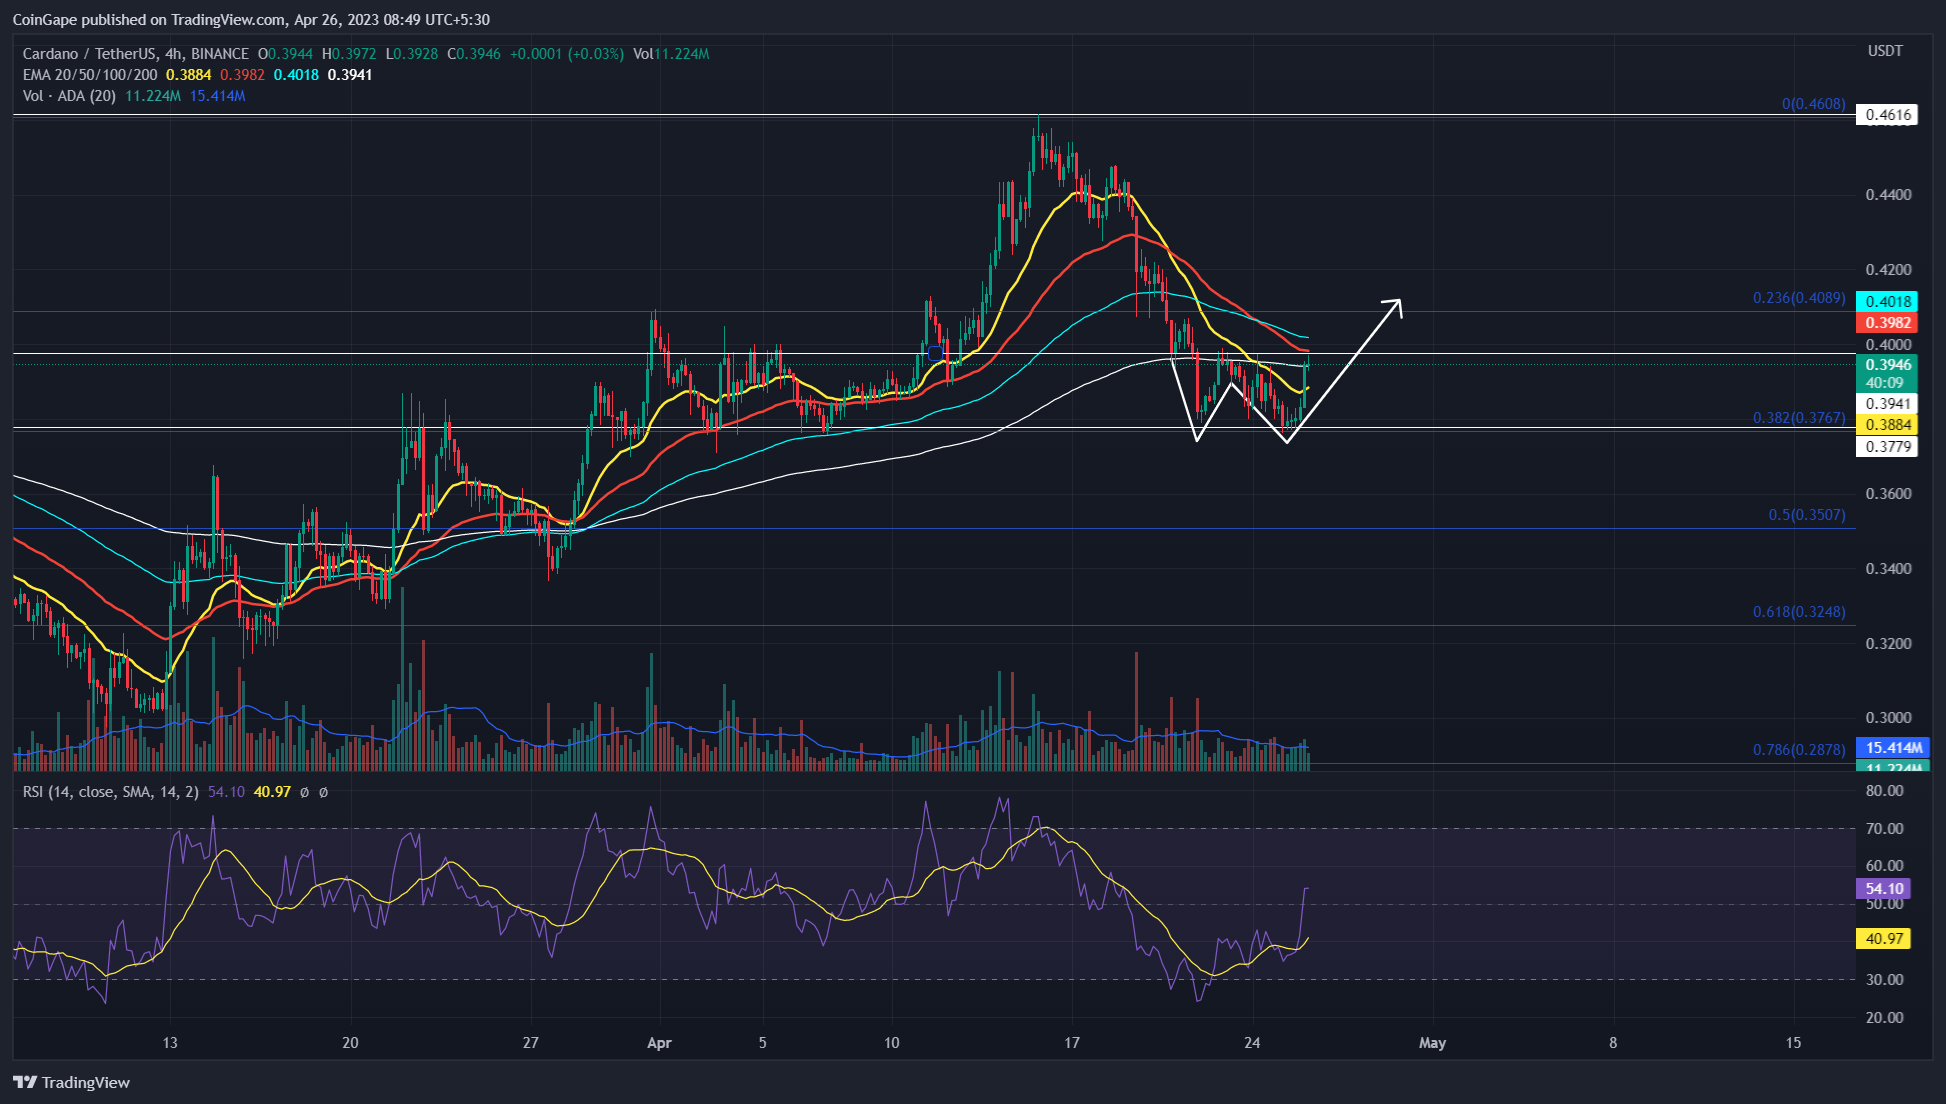Viewport: 1946px width, 1104px height.
Task: Open the Vol · ADA (20) indicator legend
Action: pyautogui.click(x=69, y=96)
